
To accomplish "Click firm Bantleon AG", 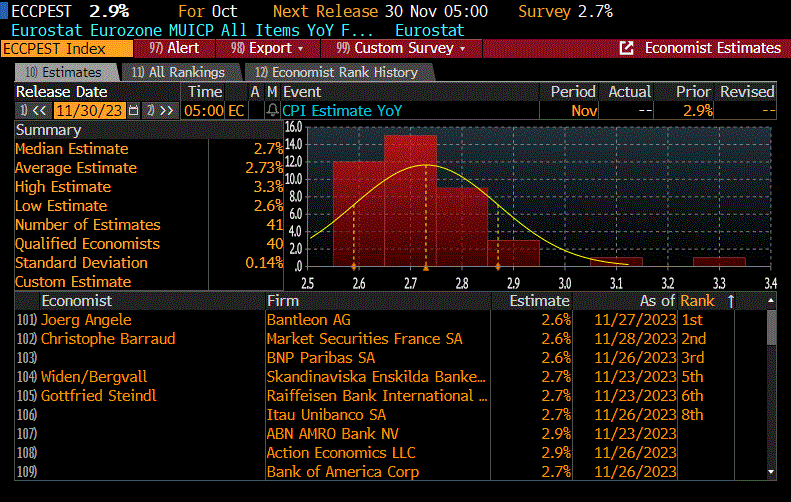I will point(309,320).
